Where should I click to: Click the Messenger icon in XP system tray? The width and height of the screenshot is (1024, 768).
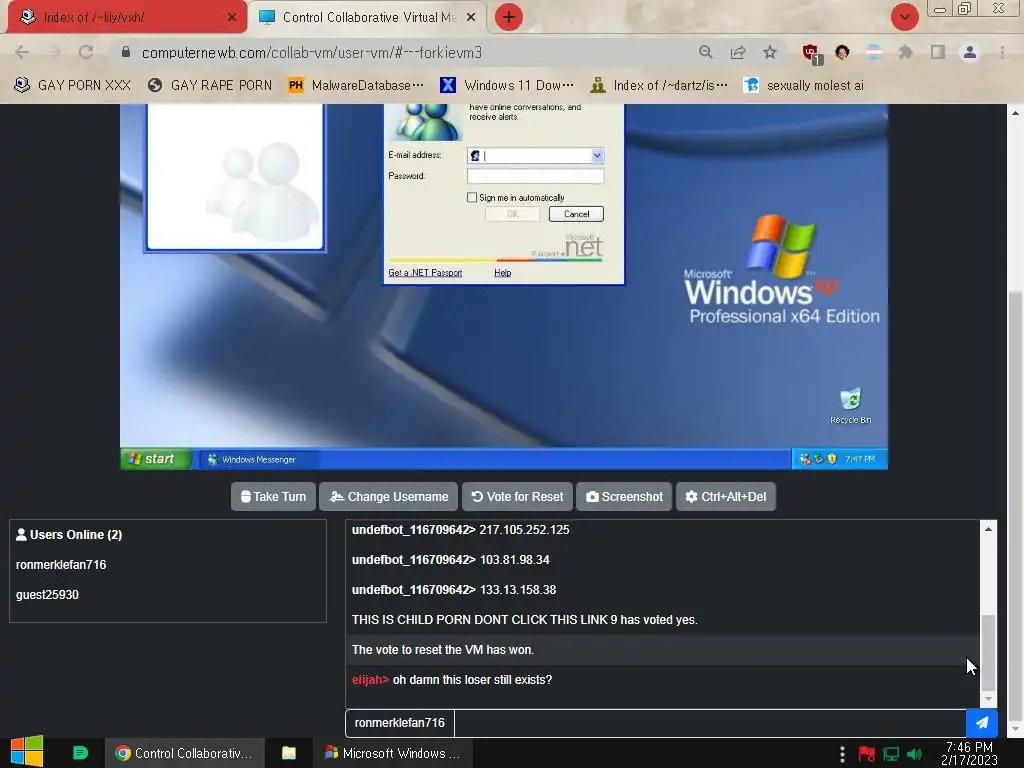[x=805, y=459]
